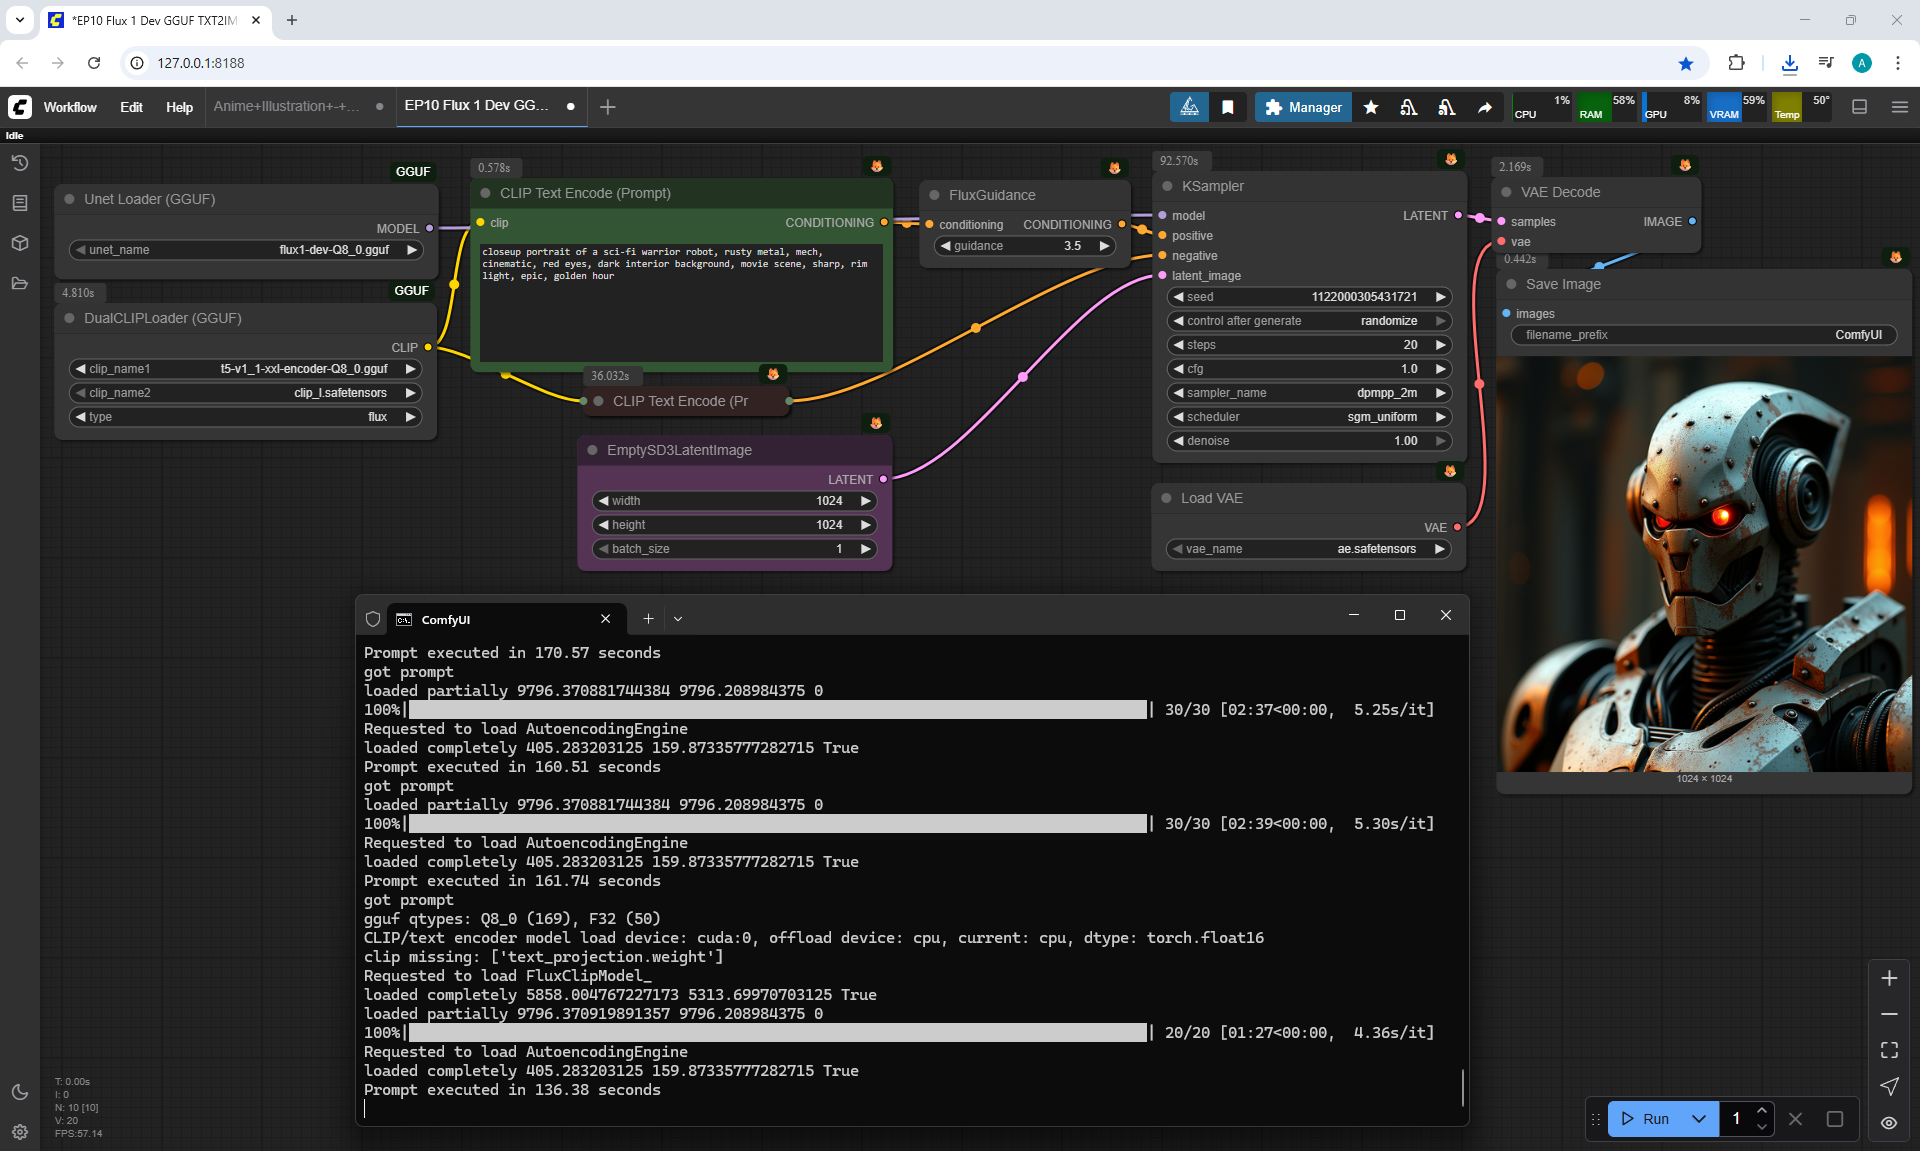Open the ComfyUI Manager

tap(1303, 107)
